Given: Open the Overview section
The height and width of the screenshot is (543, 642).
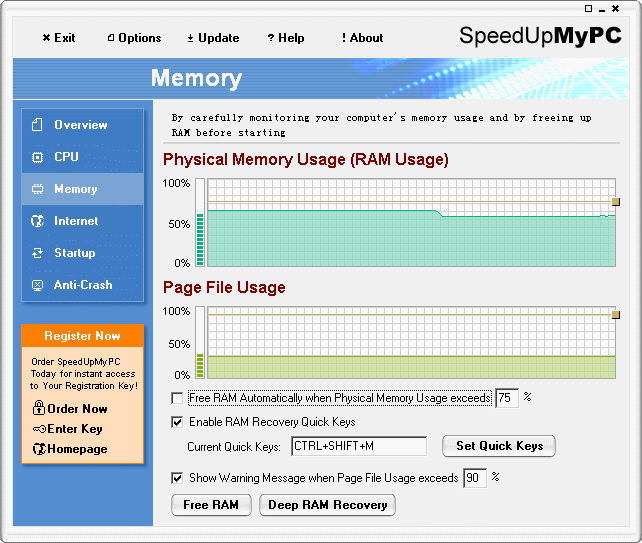Looking at the screenshot, I should (x=82, y=125).
